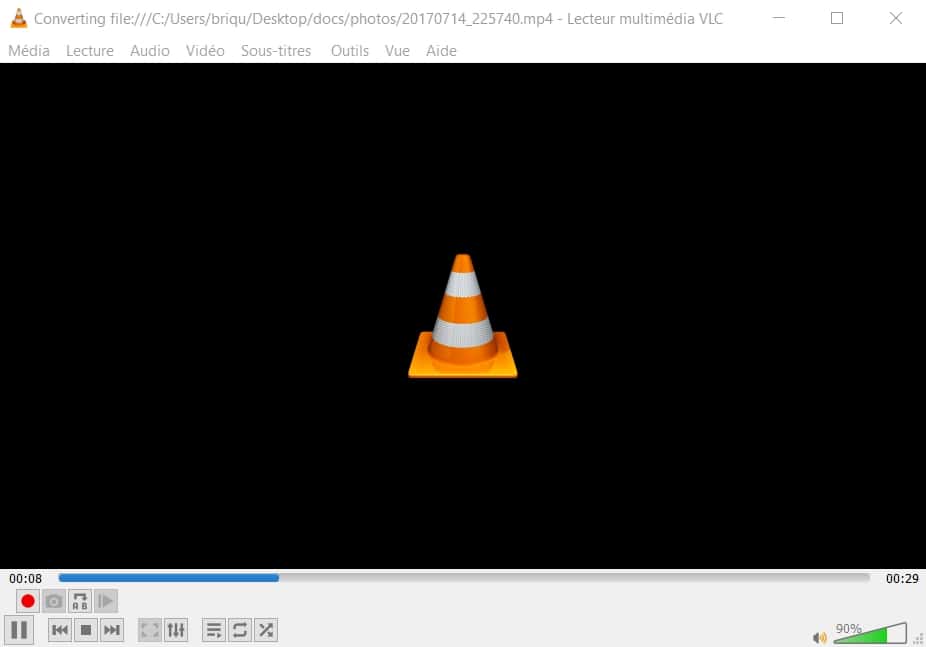Adjust the volume slider at 90%
Viewport: 926px width, 647px height.
(869, 633)
